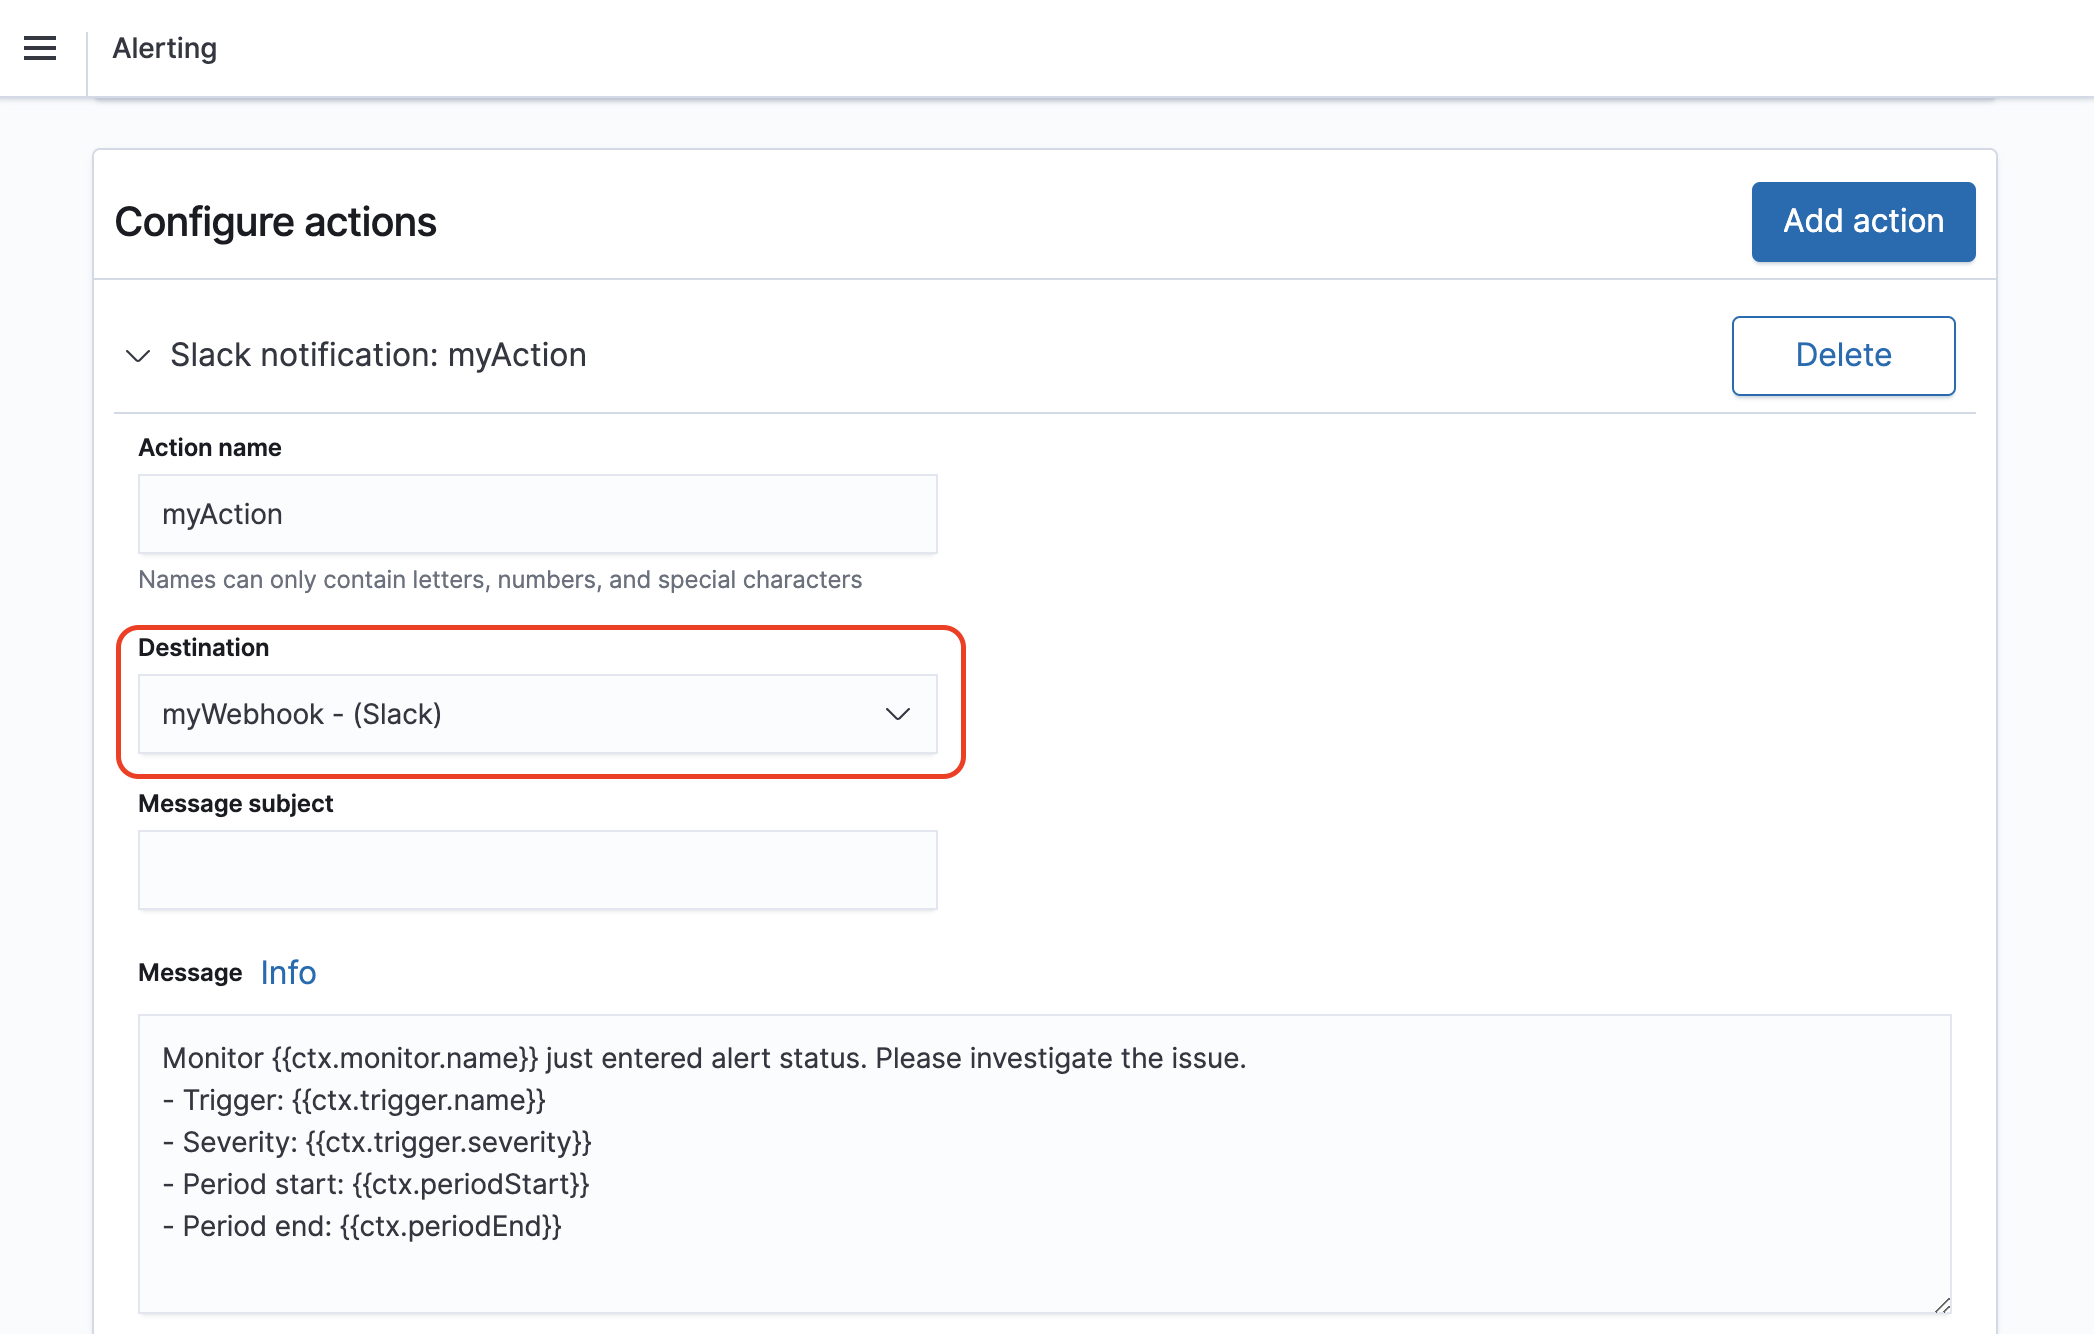
Task: Click the Add action button
Action: 1862,221
